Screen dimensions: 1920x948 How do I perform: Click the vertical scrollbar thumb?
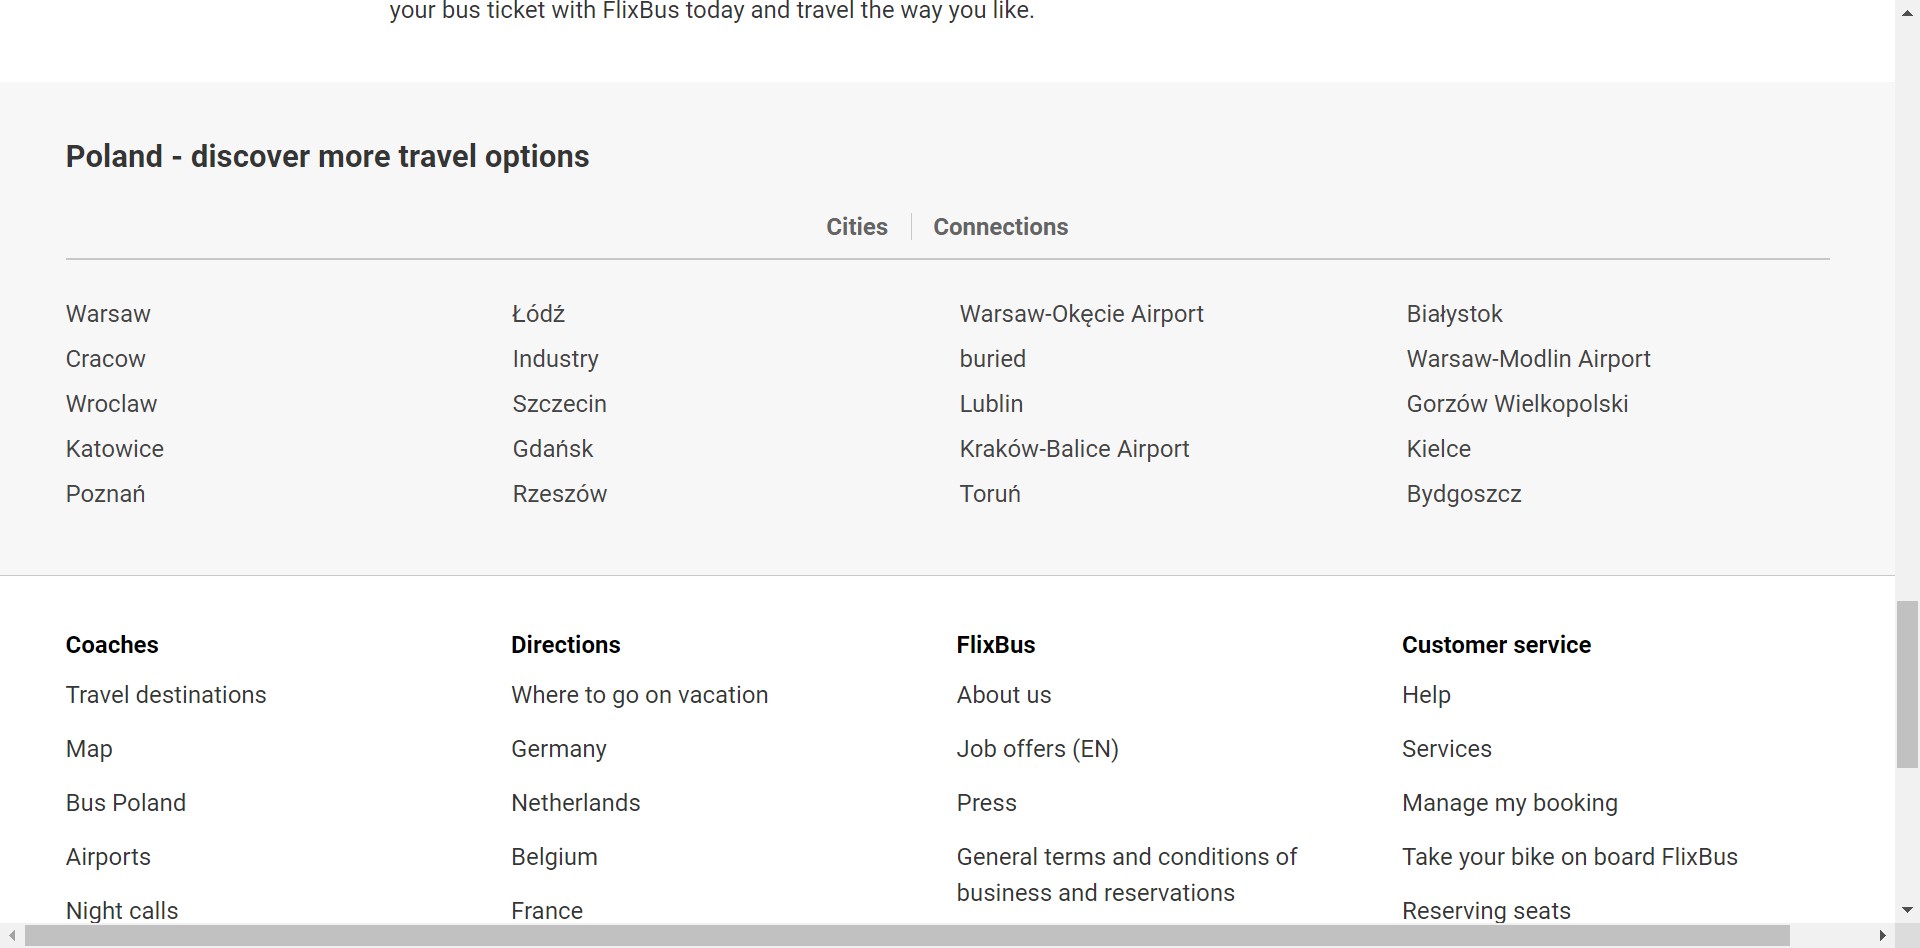coord(1907,684)
